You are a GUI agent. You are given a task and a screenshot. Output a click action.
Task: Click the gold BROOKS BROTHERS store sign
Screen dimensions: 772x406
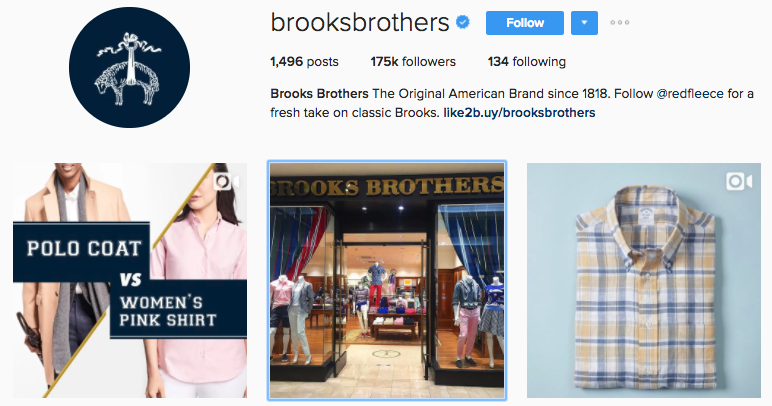387,187
